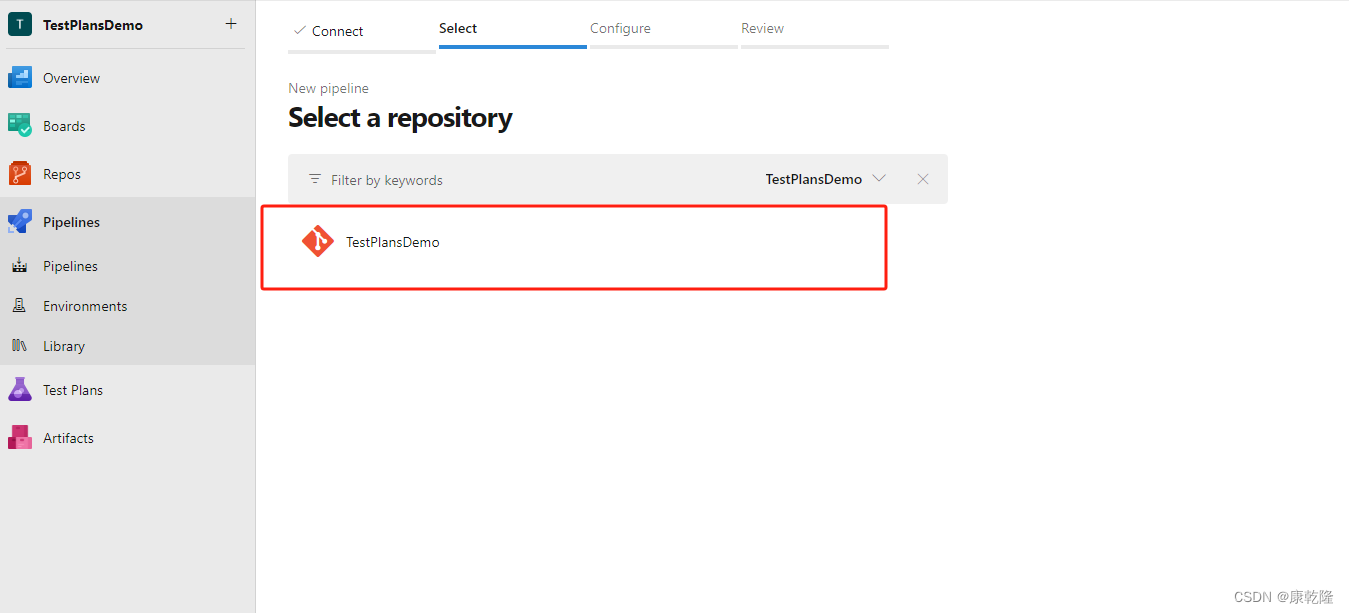Click the filter lines icon

click(x=315, y=179)
